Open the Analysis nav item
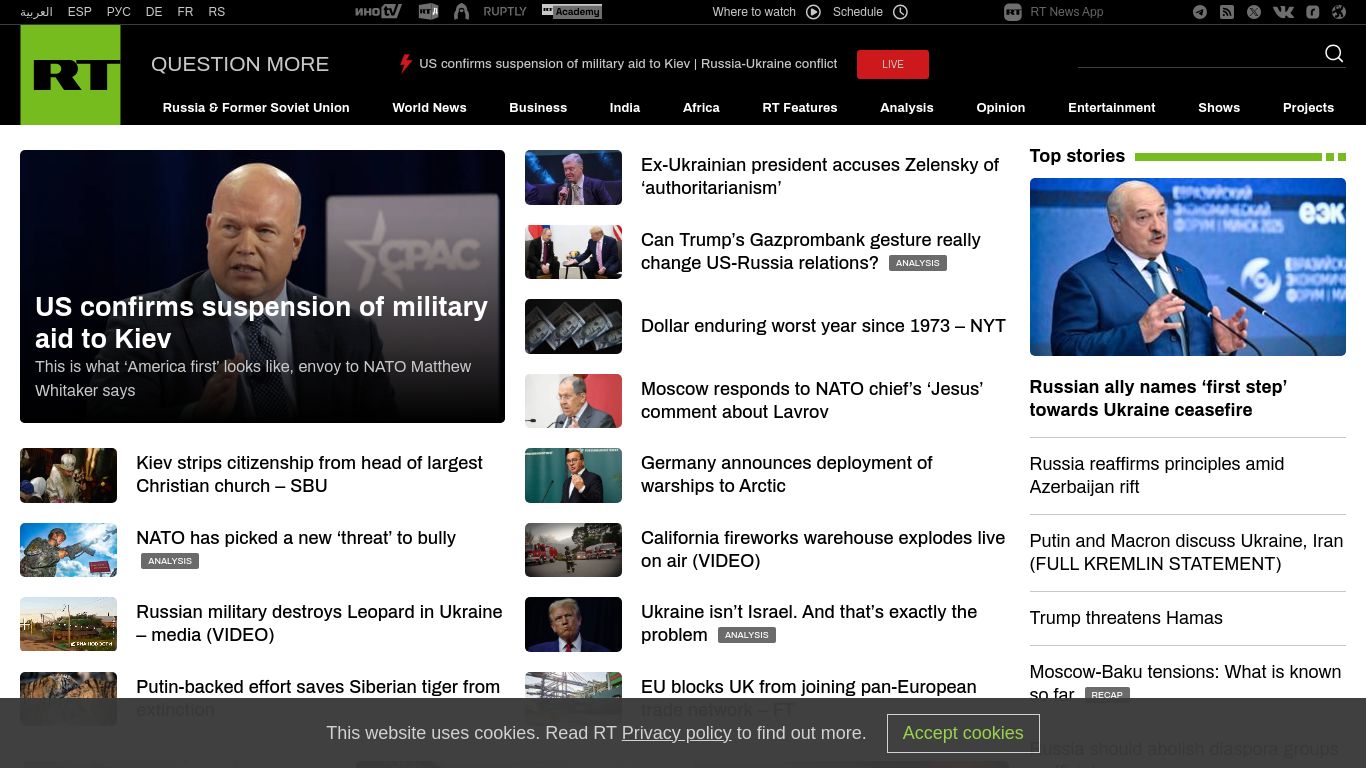Screen dimensions: 1366x768 907,107
